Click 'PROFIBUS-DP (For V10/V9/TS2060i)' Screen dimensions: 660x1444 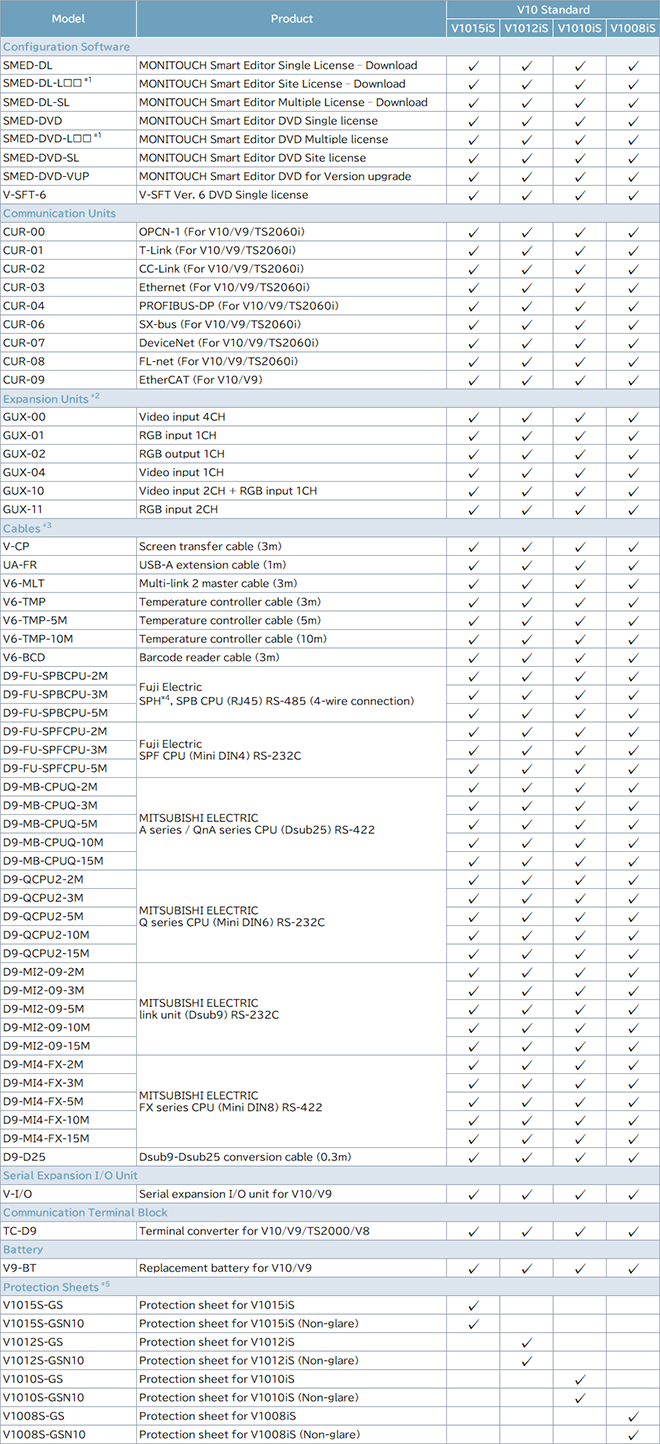[x=238, y=306]
